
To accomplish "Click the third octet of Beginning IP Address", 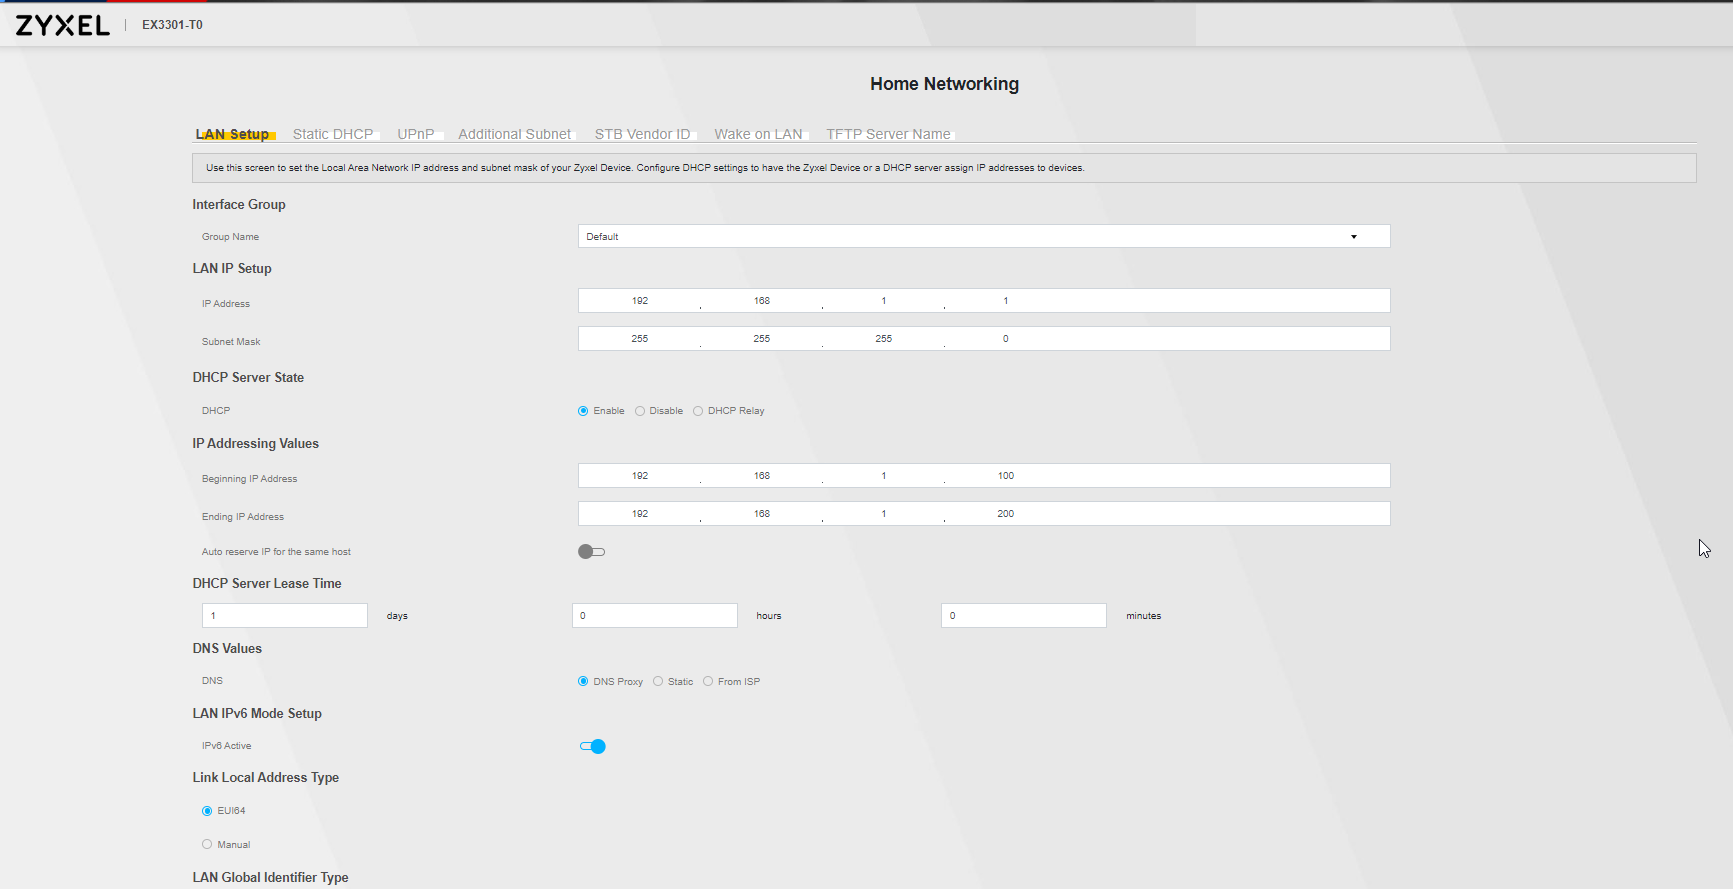I will (x=884, y=476).
